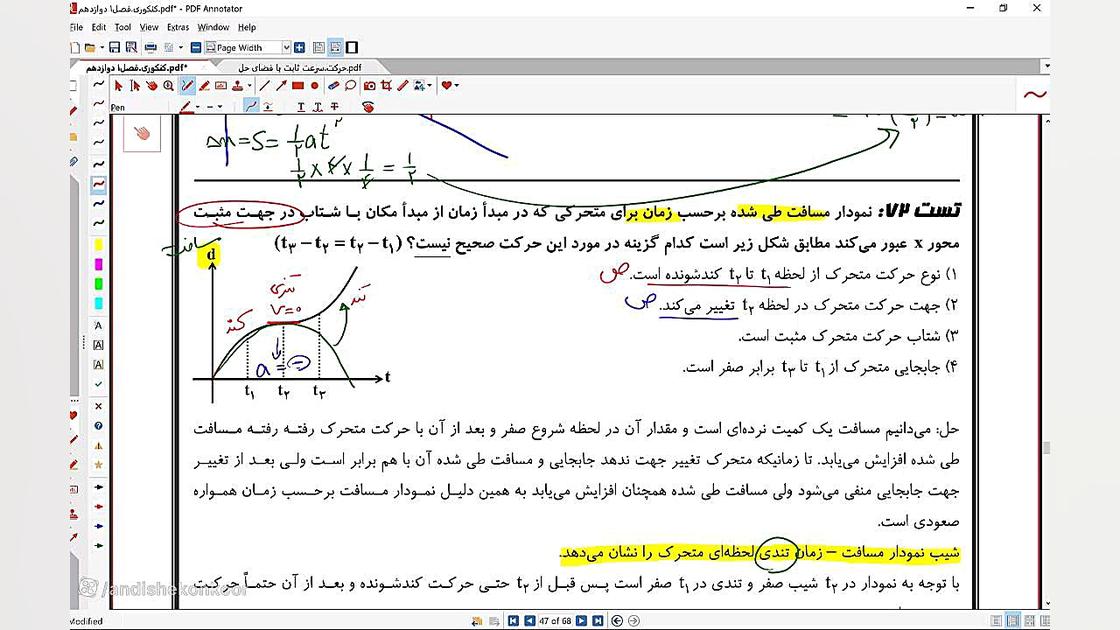Image resolution: width=1120 pixels, height=630 pixels.
Task: Select the Text box tool
Action: pyautogui.click(x=221, y=86)
